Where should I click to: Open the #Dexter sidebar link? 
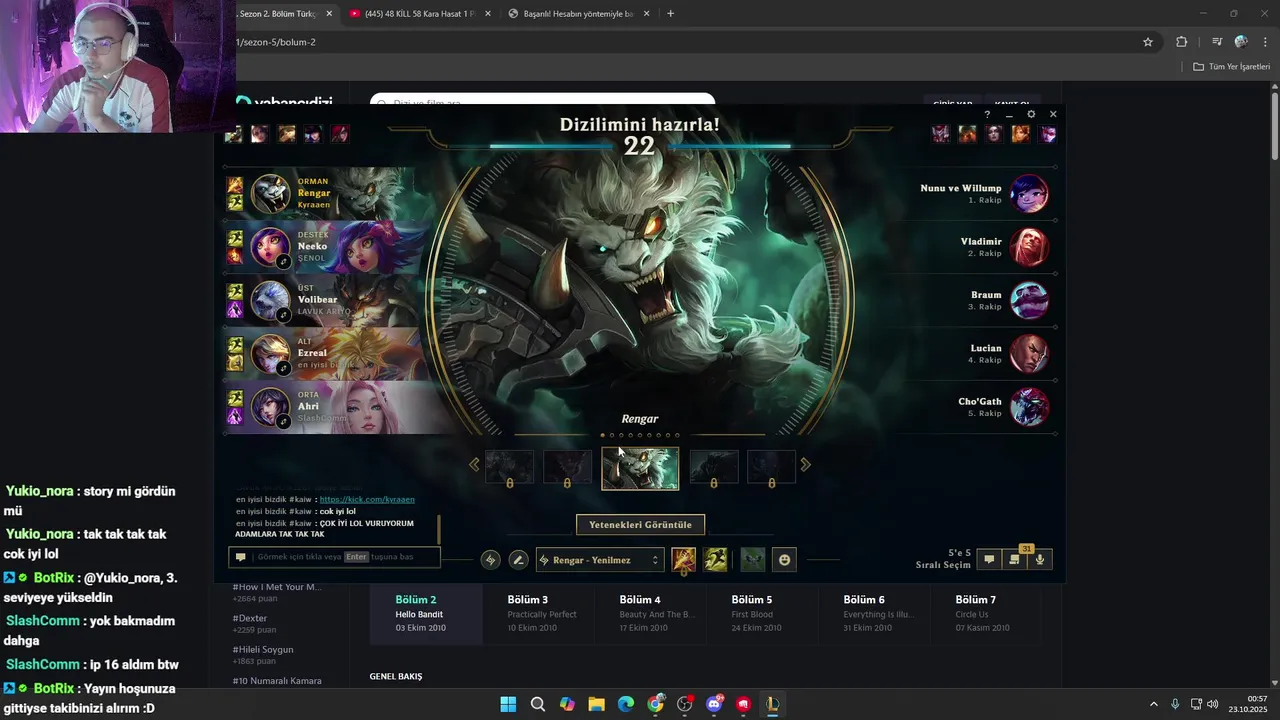[250, 618]
